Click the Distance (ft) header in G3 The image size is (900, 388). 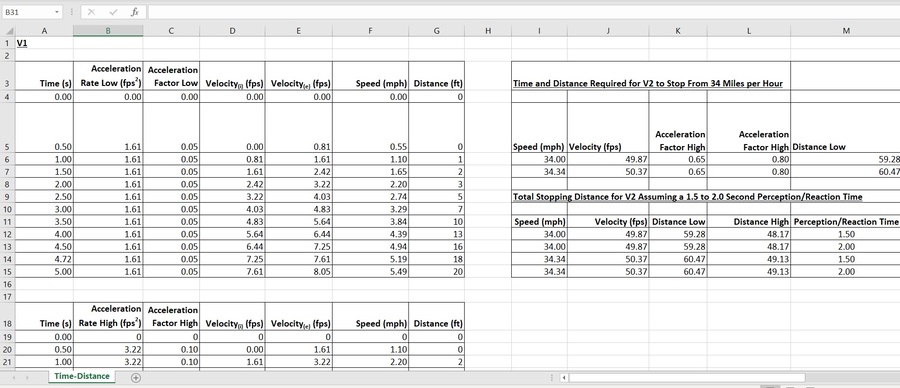click(436, 76)
